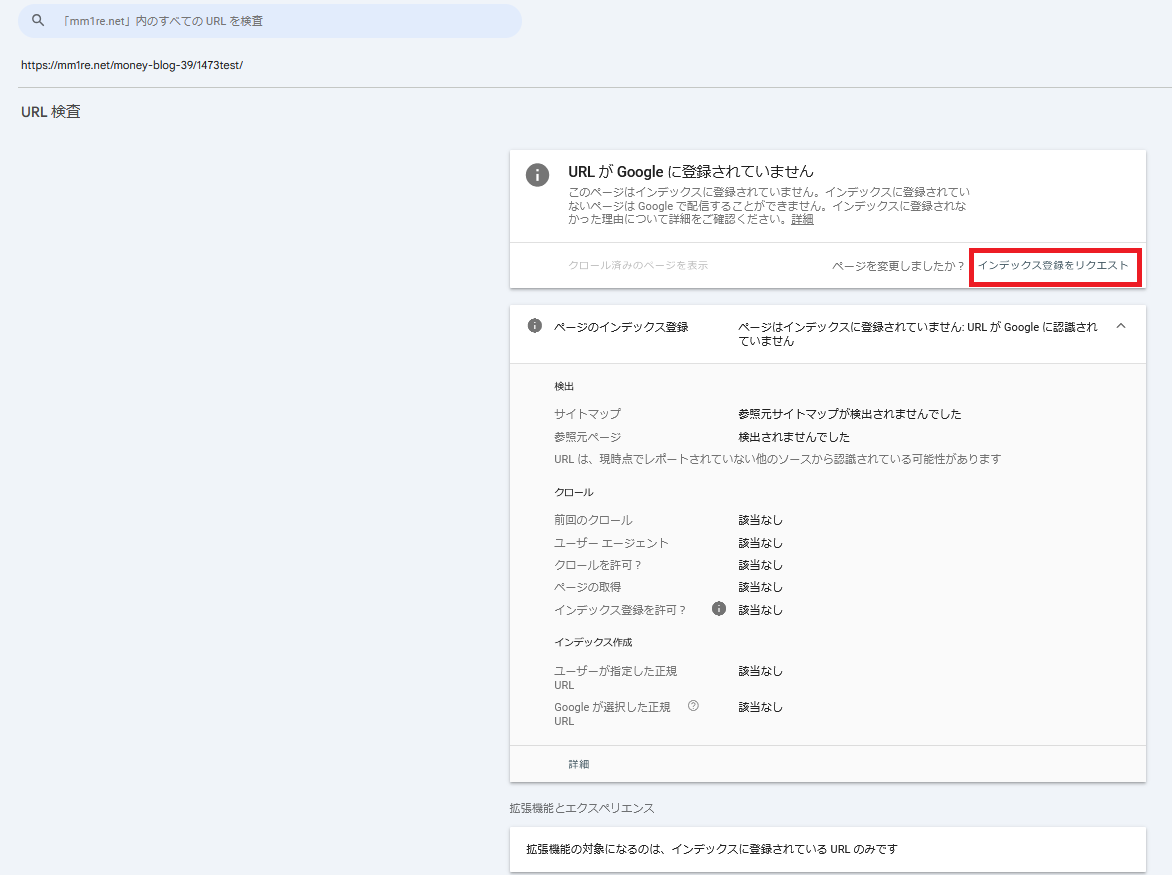Collapse the page indexing section with the chevron
The image size is (1172, 875).
tap(1120, 326)
